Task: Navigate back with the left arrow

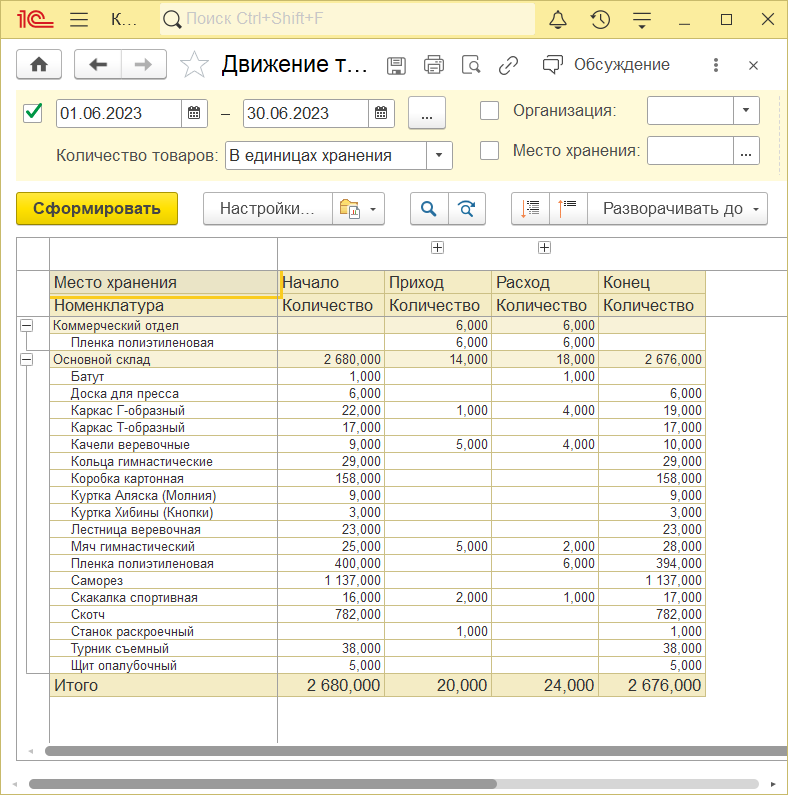Action: (98, 64)
